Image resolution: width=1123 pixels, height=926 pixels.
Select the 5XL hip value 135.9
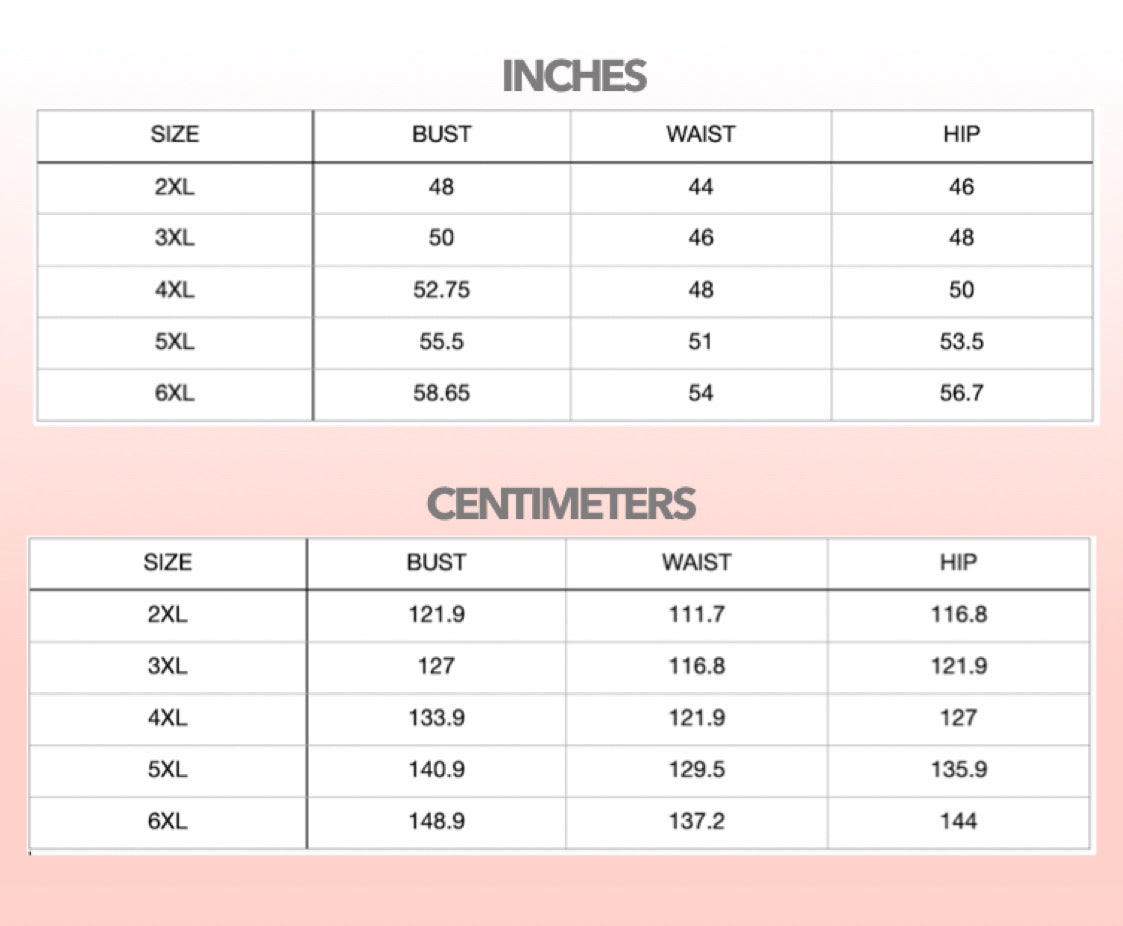pos(958,770)
